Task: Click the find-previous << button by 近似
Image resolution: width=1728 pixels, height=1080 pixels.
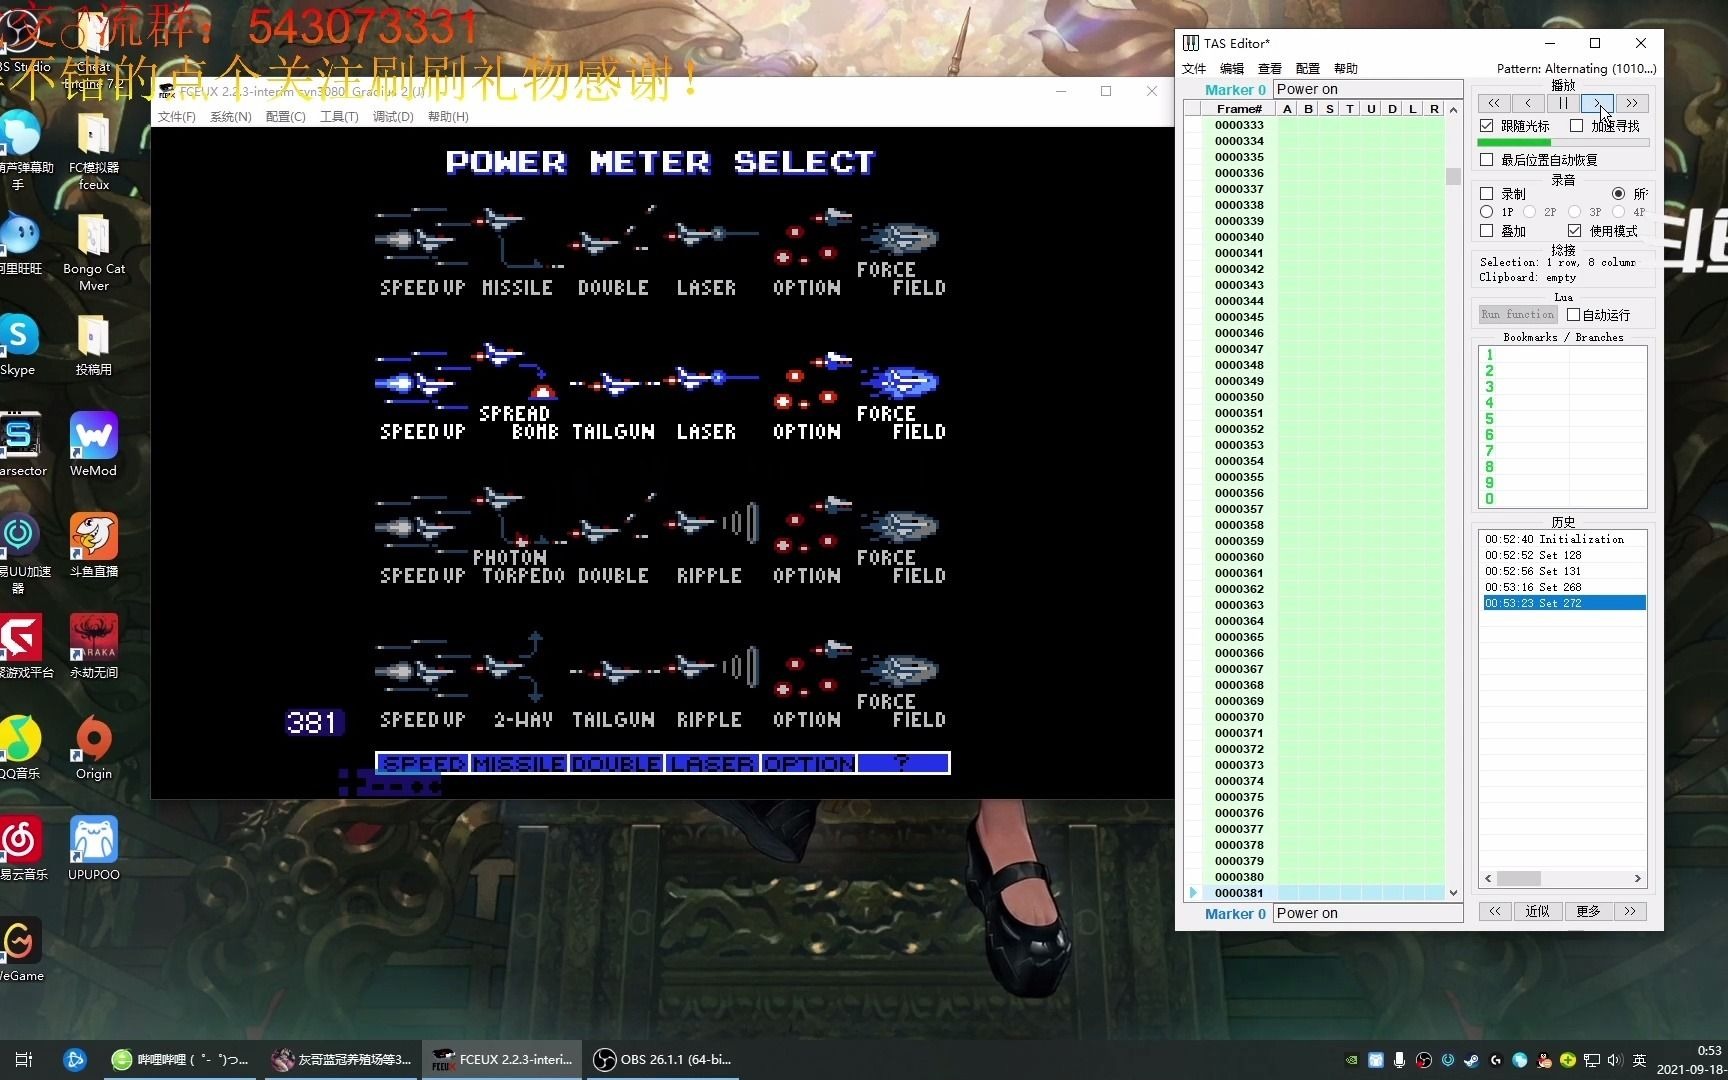Action: pos(1494,911)
